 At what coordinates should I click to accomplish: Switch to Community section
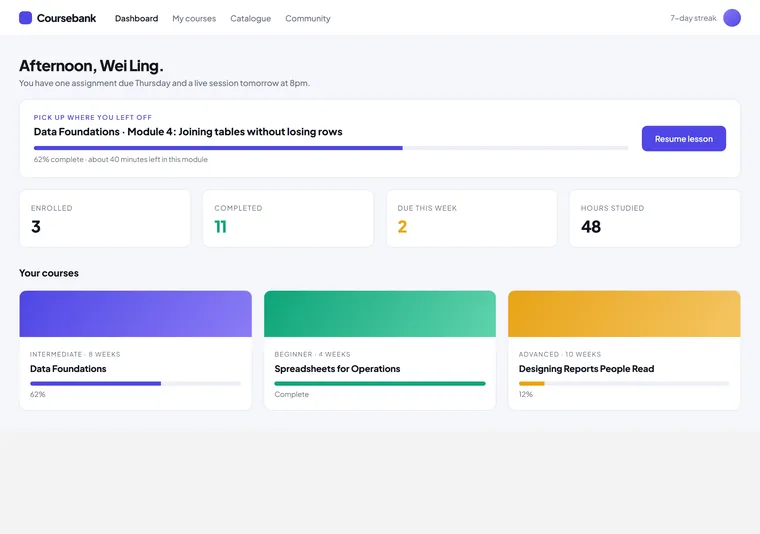(308, 18)
